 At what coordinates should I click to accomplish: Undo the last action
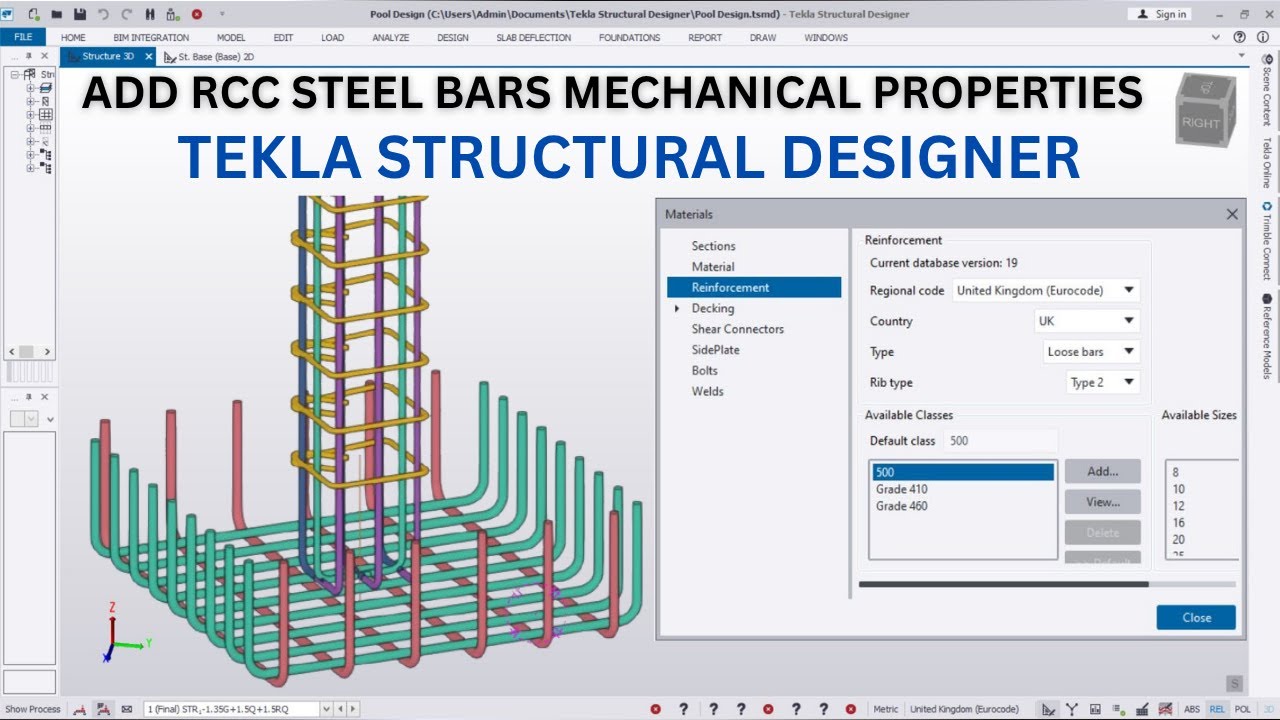103,14
